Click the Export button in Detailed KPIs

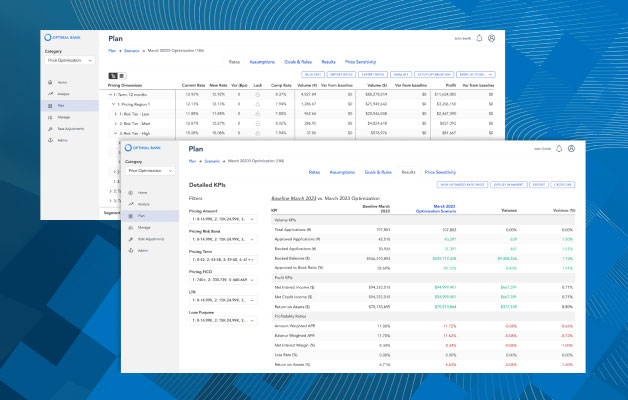(540, 185)
